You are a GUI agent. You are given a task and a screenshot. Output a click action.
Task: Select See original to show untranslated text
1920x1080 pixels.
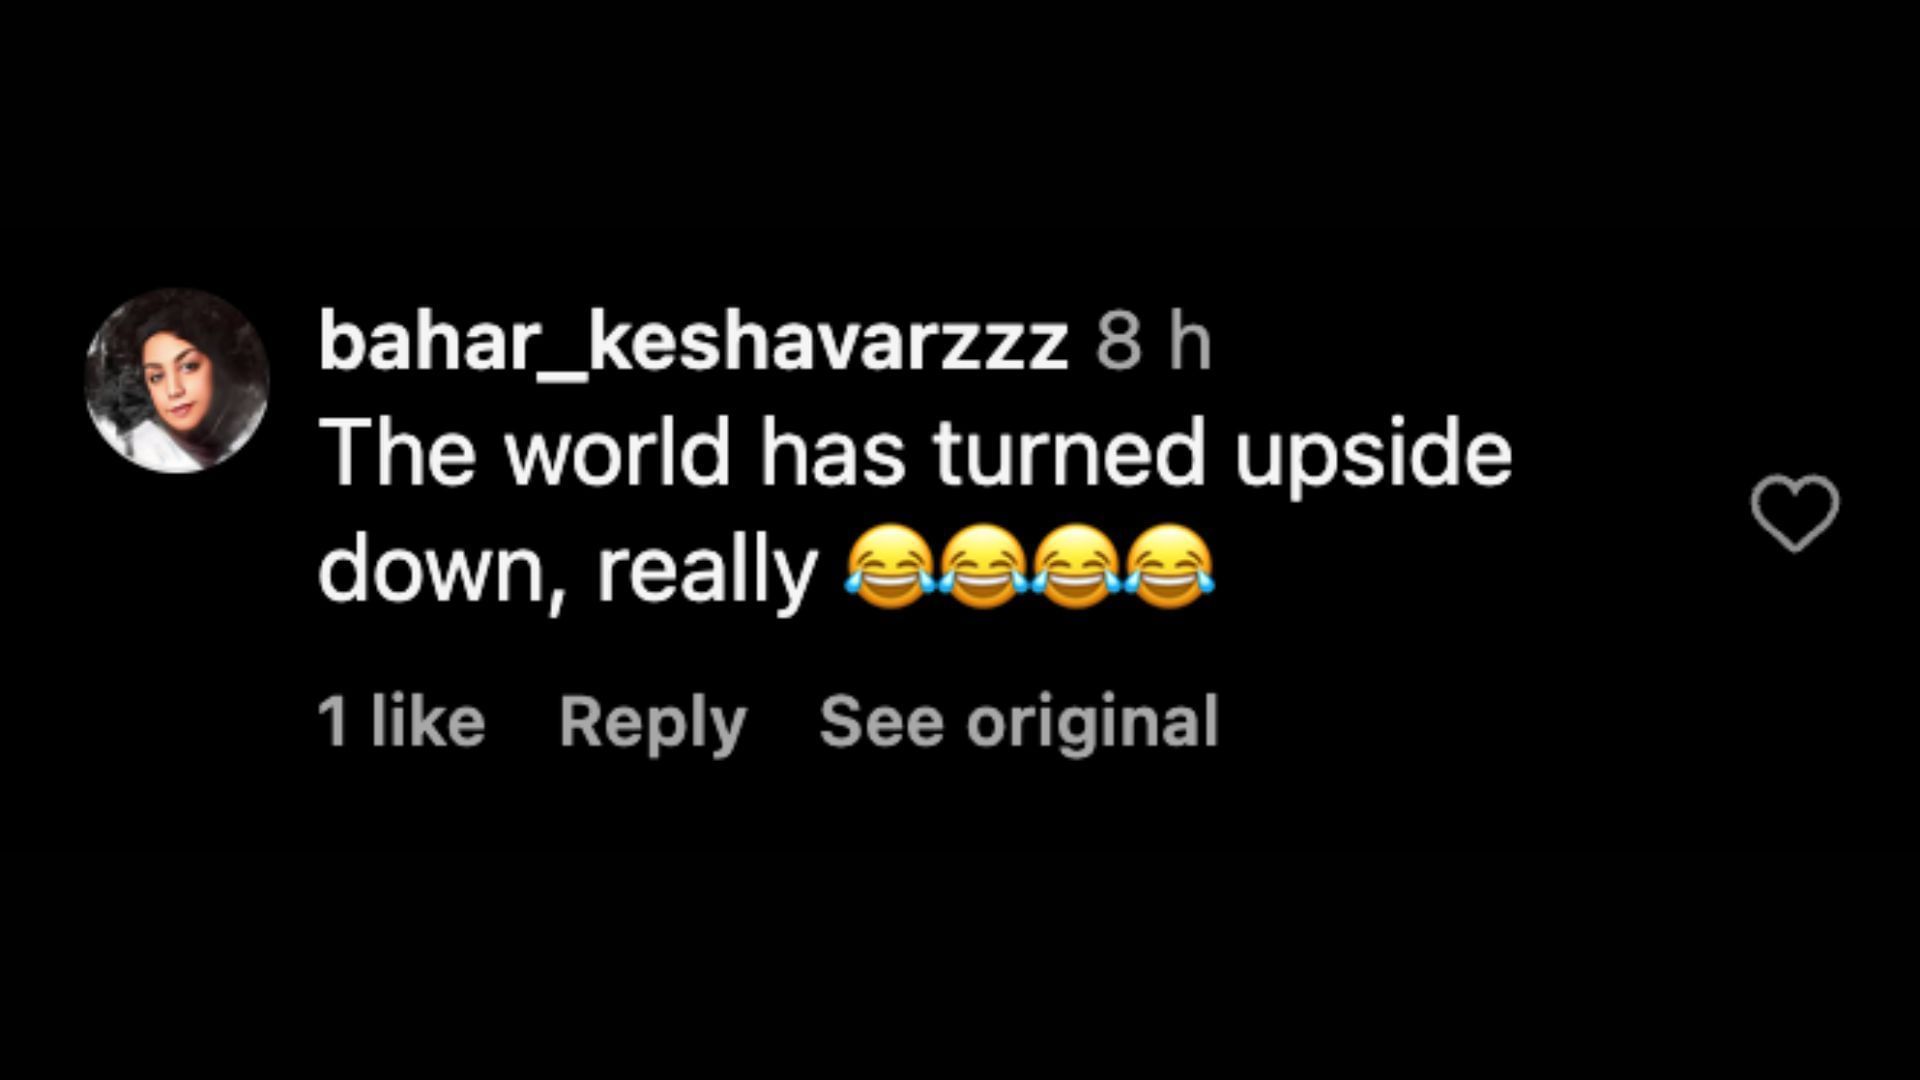click(x=1019, y=722)
